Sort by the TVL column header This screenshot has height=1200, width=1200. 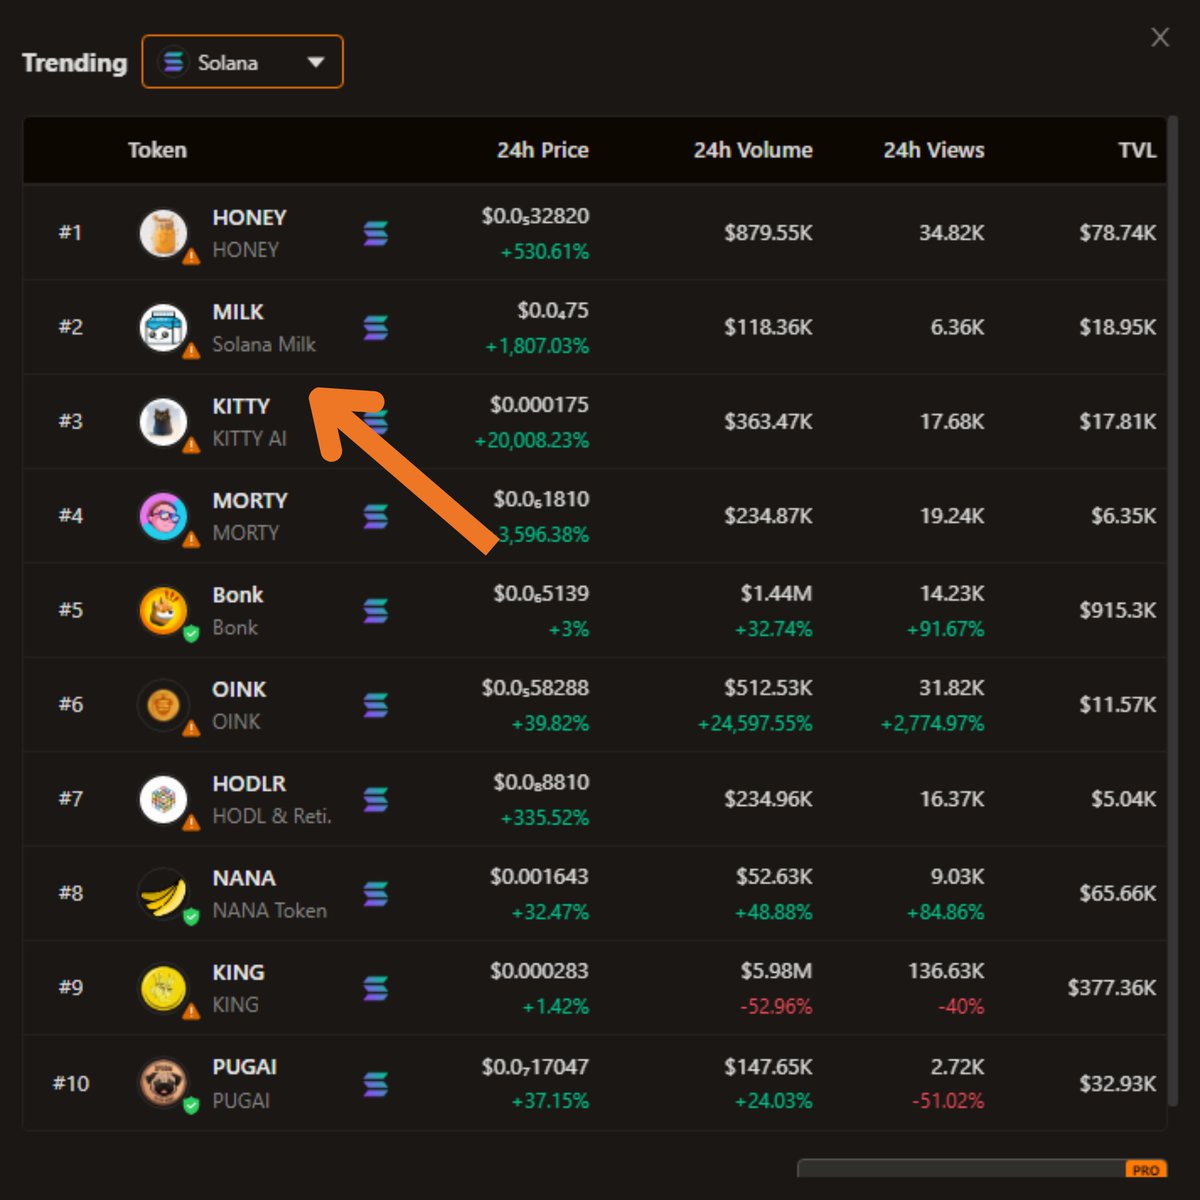coord(1137,150)
